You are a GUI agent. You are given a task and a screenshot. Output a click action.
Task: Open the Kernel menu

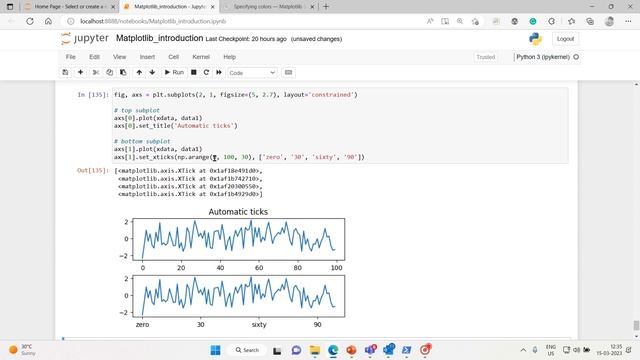pyautogui.click(x=201, y=57)
